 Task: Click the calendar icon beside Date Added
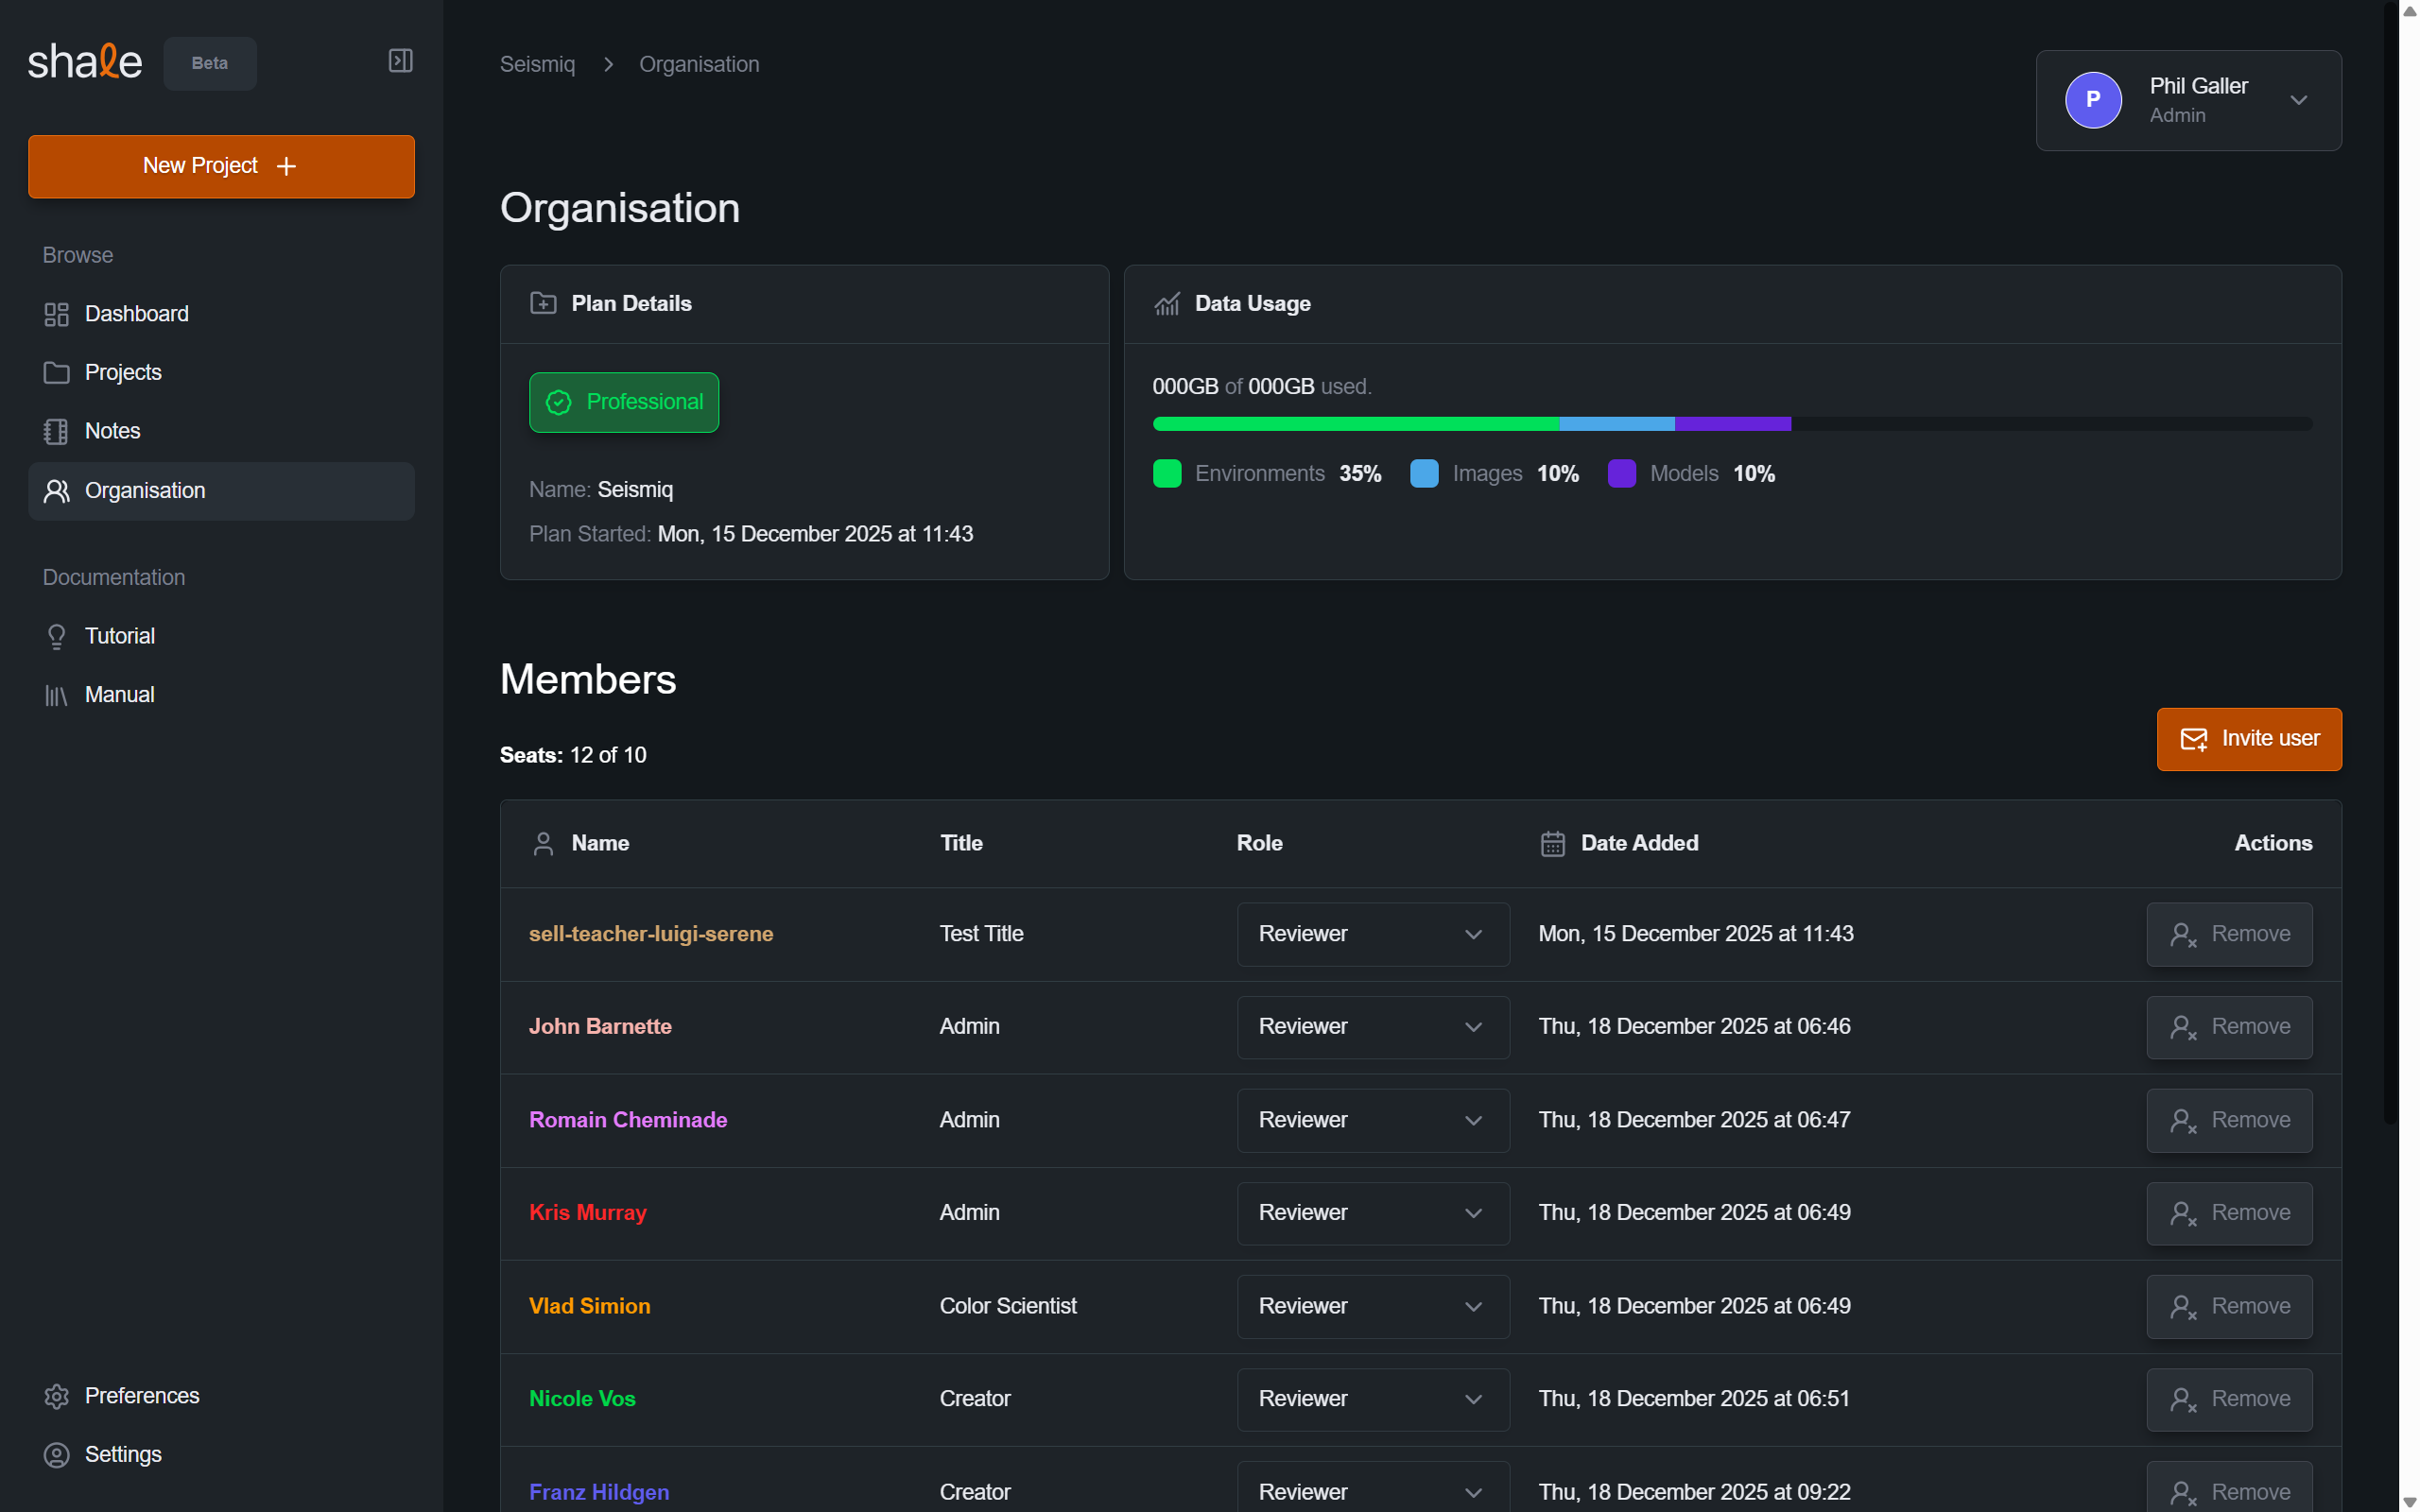1552,843
